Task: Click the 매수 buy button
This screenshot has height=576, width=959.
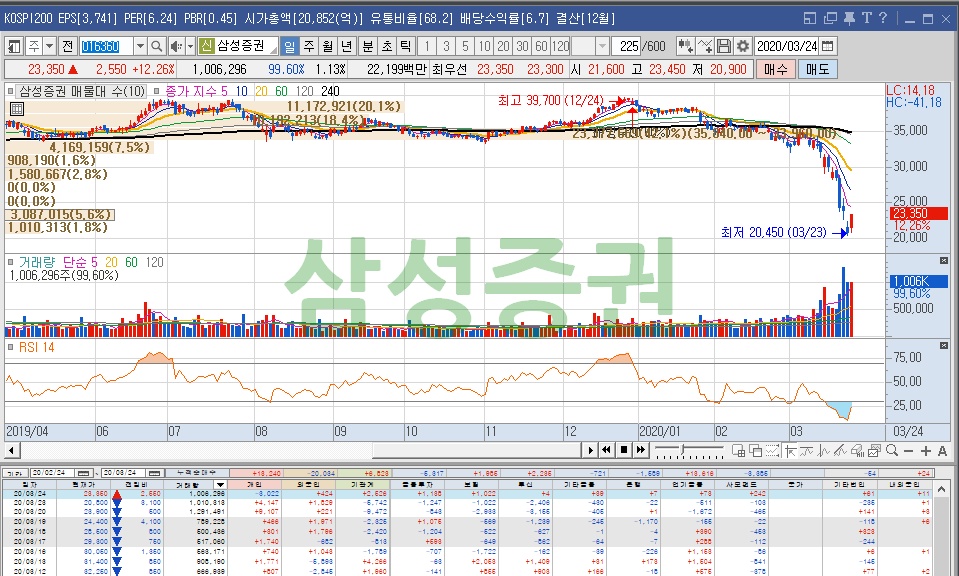Action: (776, 69)
